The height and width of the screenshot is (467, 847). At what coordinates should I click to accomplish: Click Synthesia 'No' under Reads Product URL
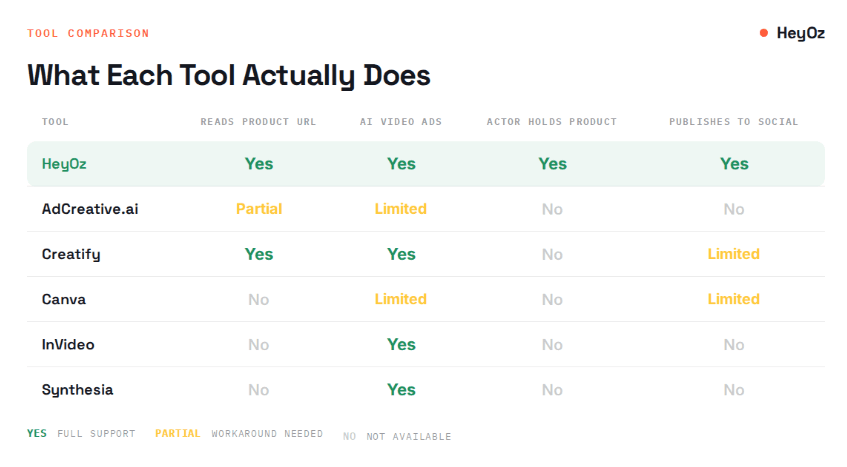259,390
